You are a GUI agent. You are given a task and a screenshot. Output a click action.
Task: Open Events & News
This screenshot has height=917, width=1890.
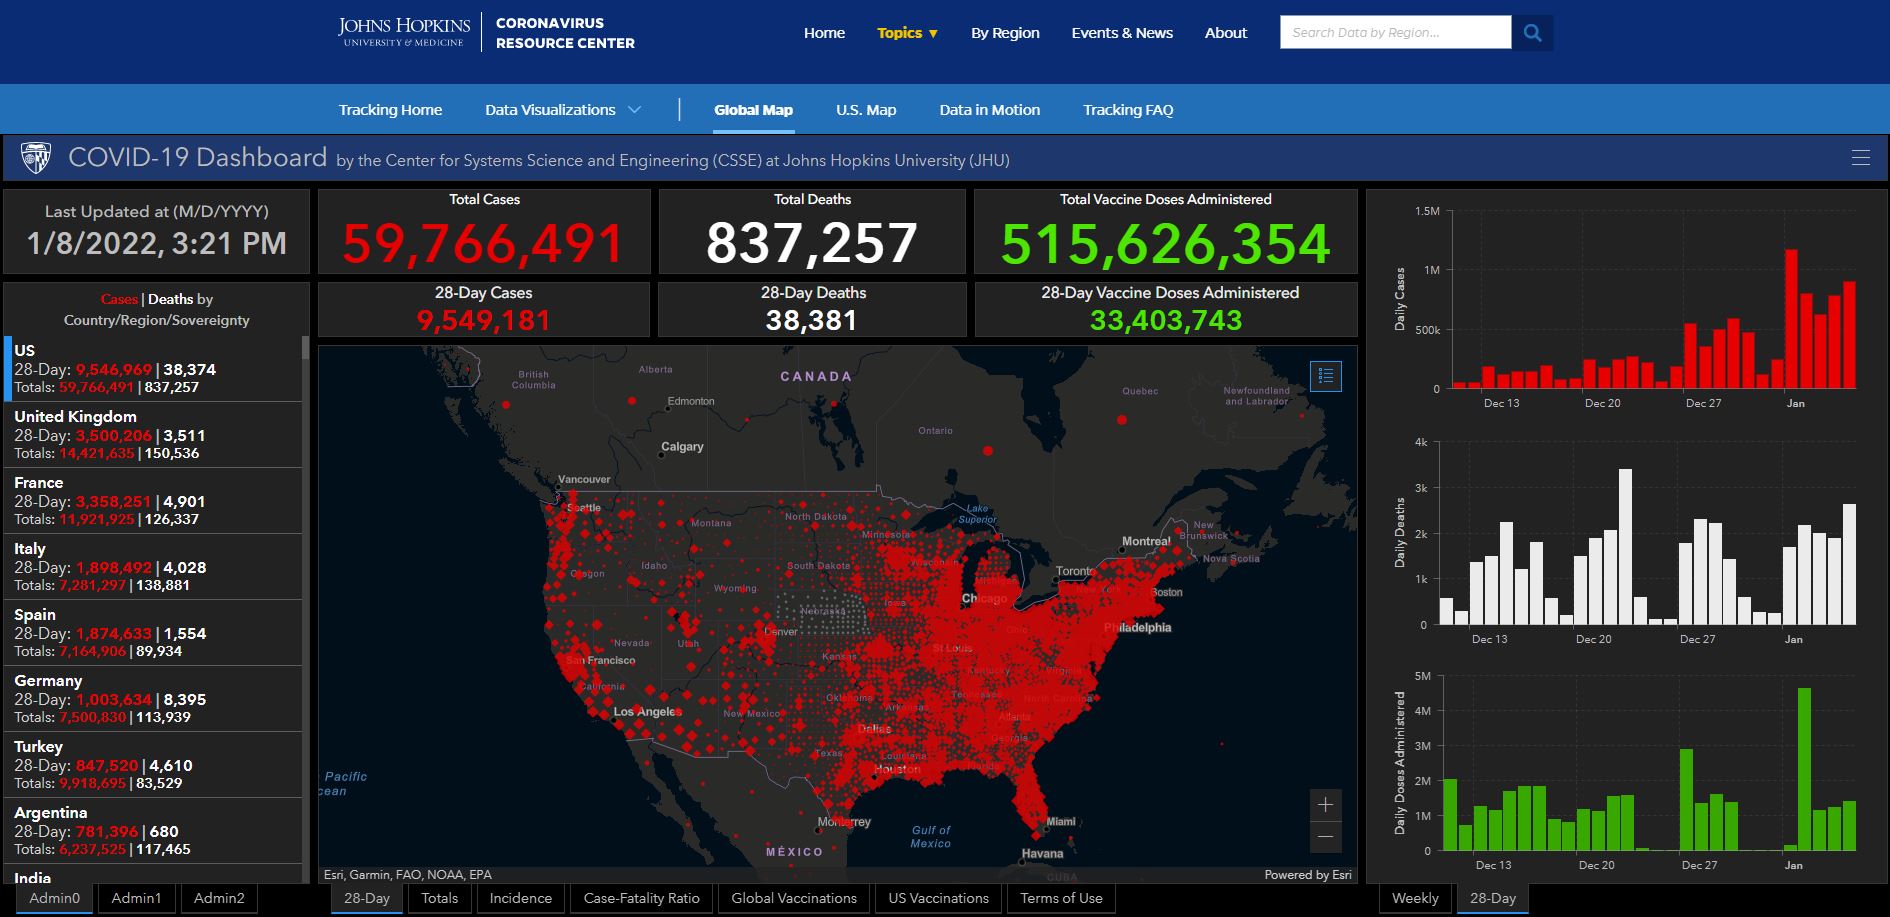[1122, 33]
